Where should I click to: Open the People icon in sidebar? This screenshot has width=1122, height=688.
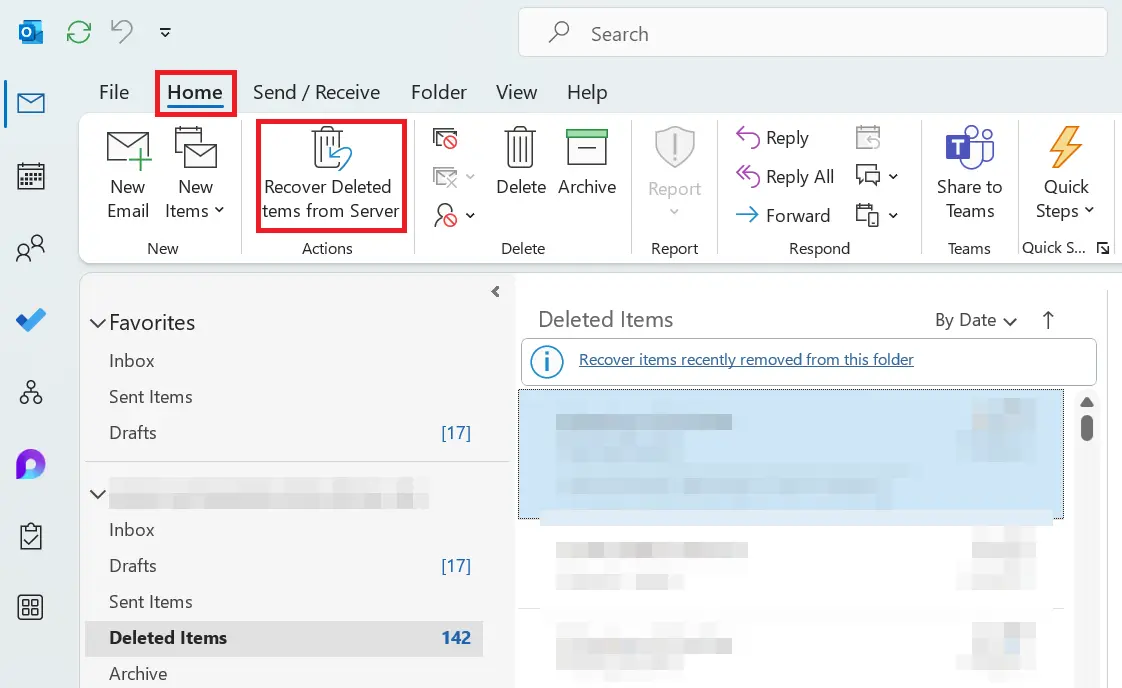point(30,248)
